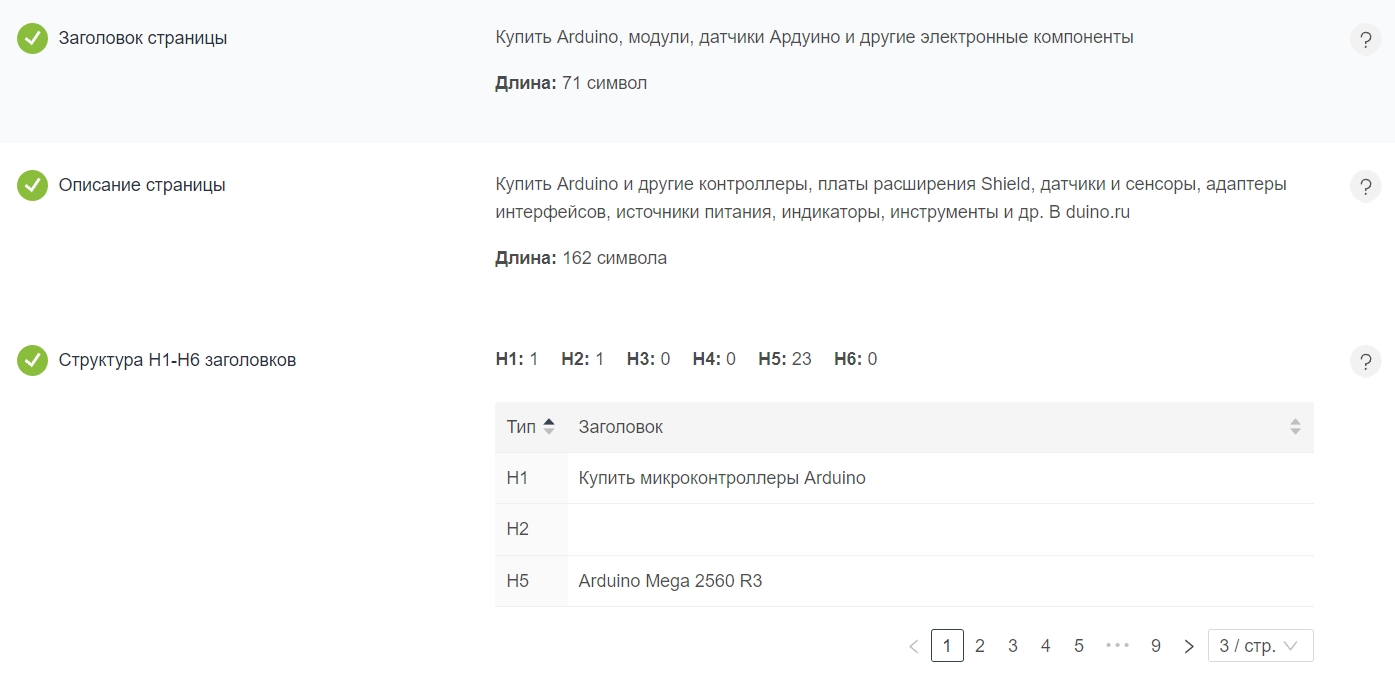The width and height of the screenshot is (1395, 681).
Task: Open pagination page 4
Action: 1046,646
